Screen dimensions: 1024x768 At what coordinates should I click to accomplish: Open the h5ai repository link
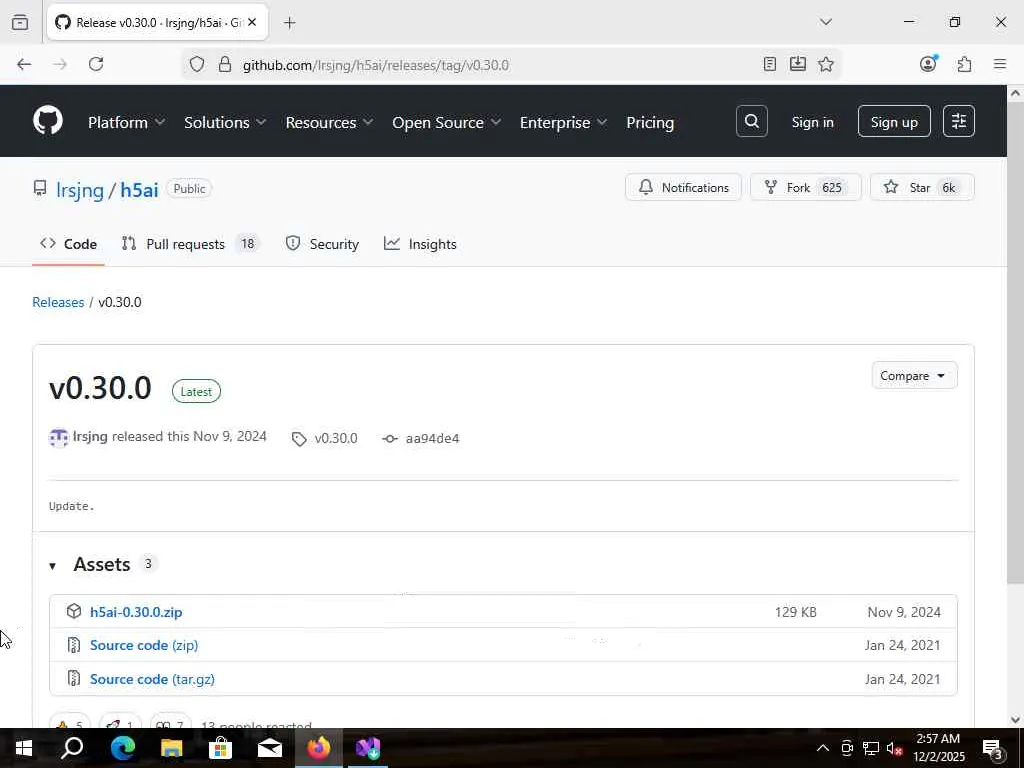coord(139,189)
